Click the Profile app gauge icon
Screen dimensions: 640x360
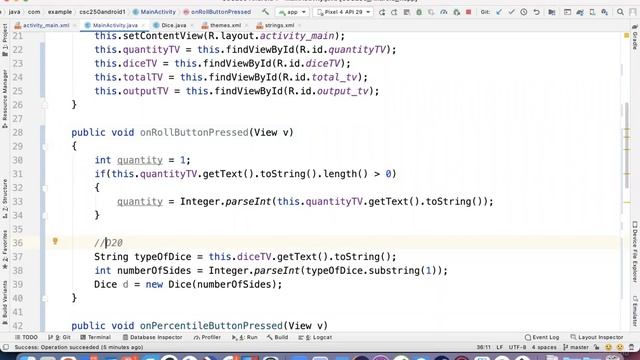tap(444, 12)
